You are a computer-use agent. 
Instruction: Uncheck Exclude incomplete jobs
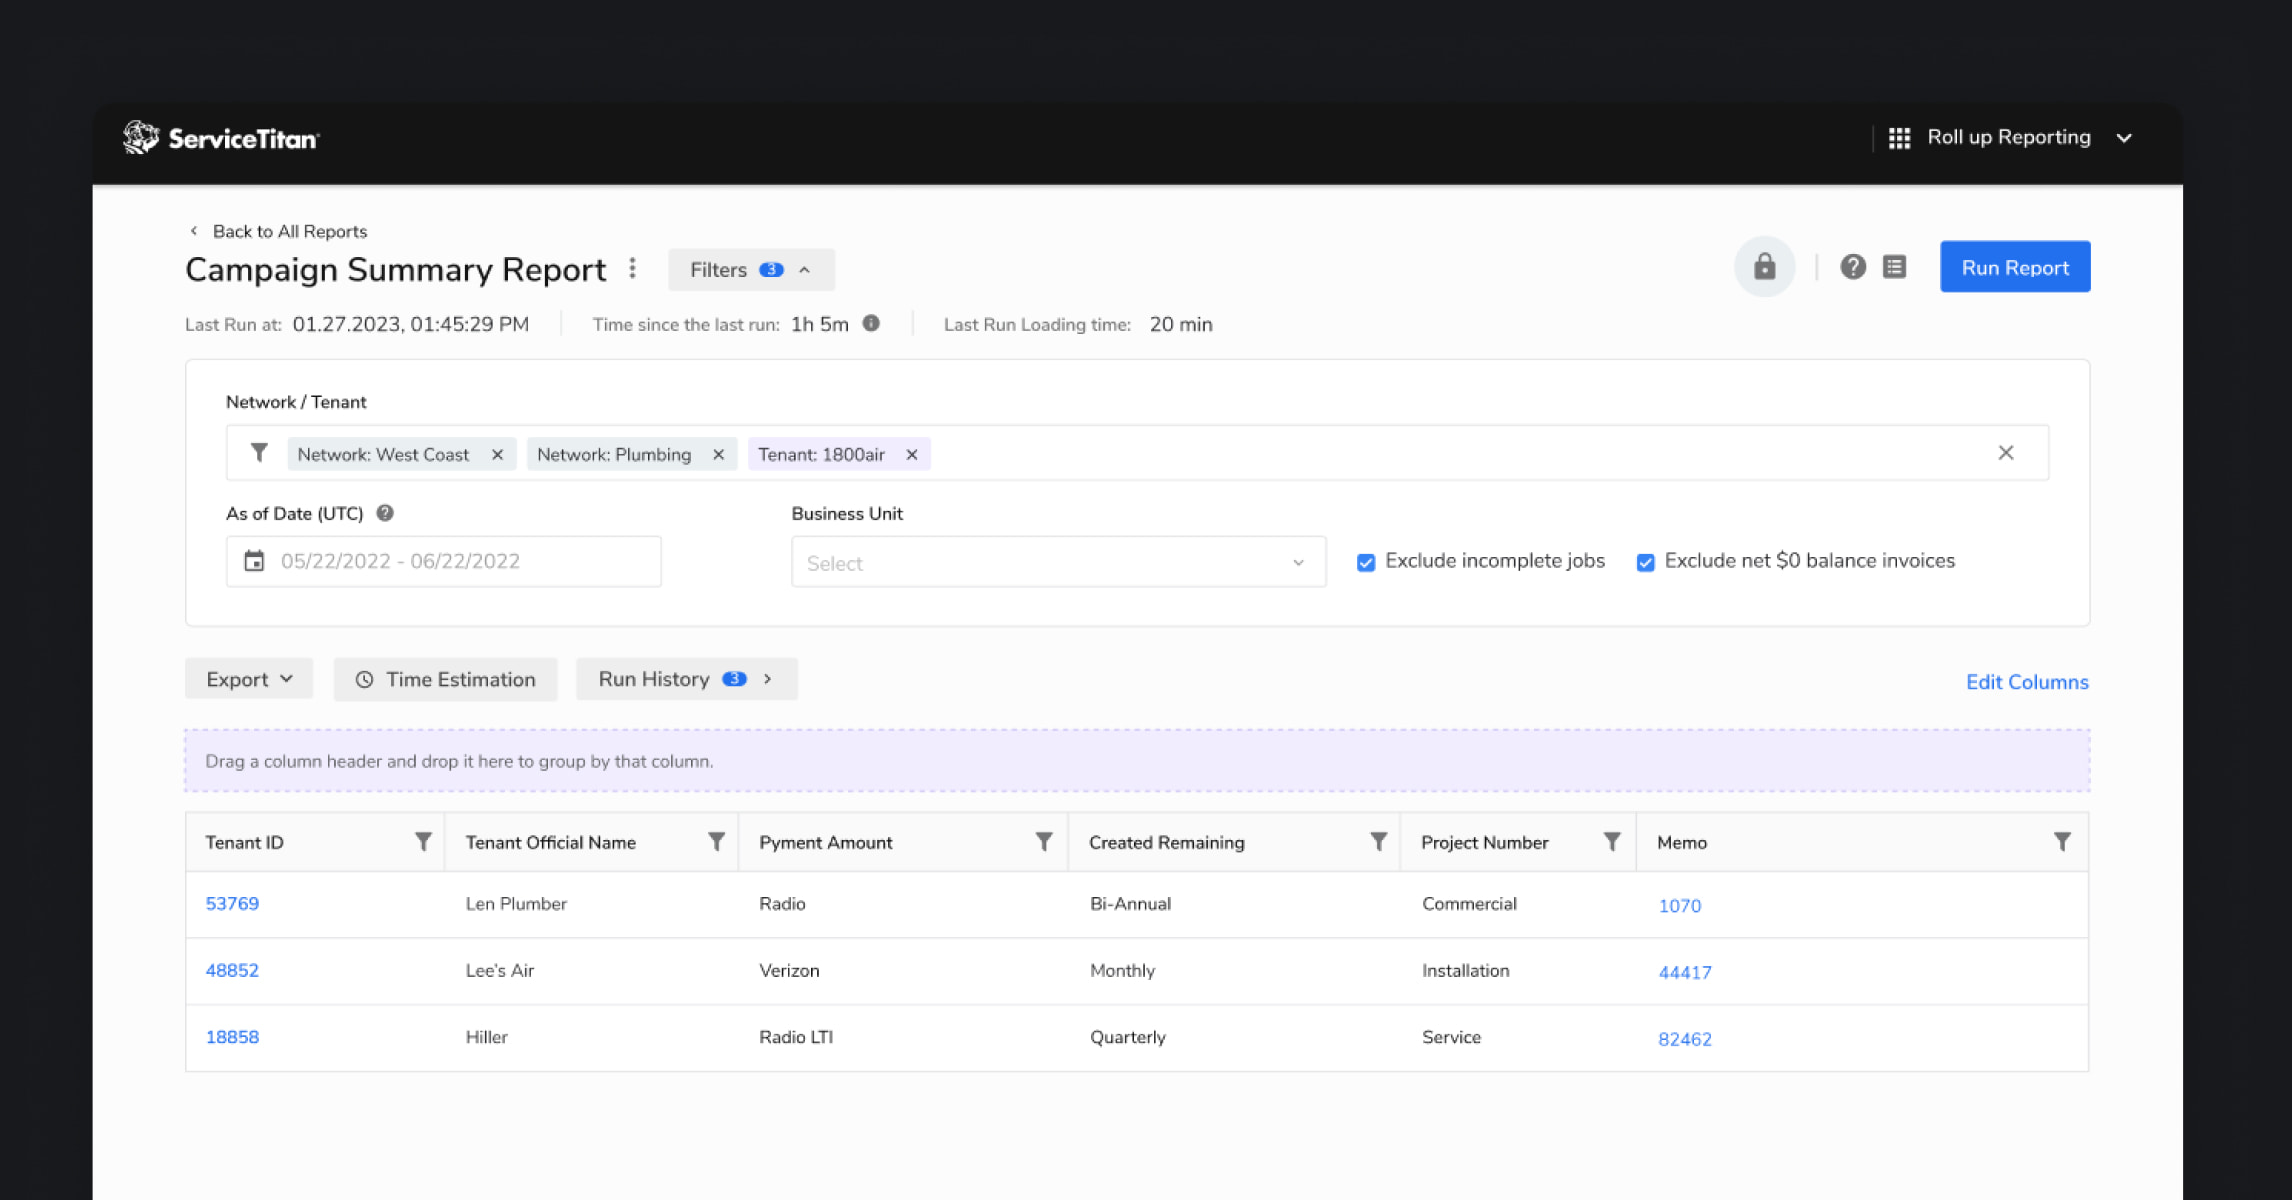click(x=1366, y=562)
